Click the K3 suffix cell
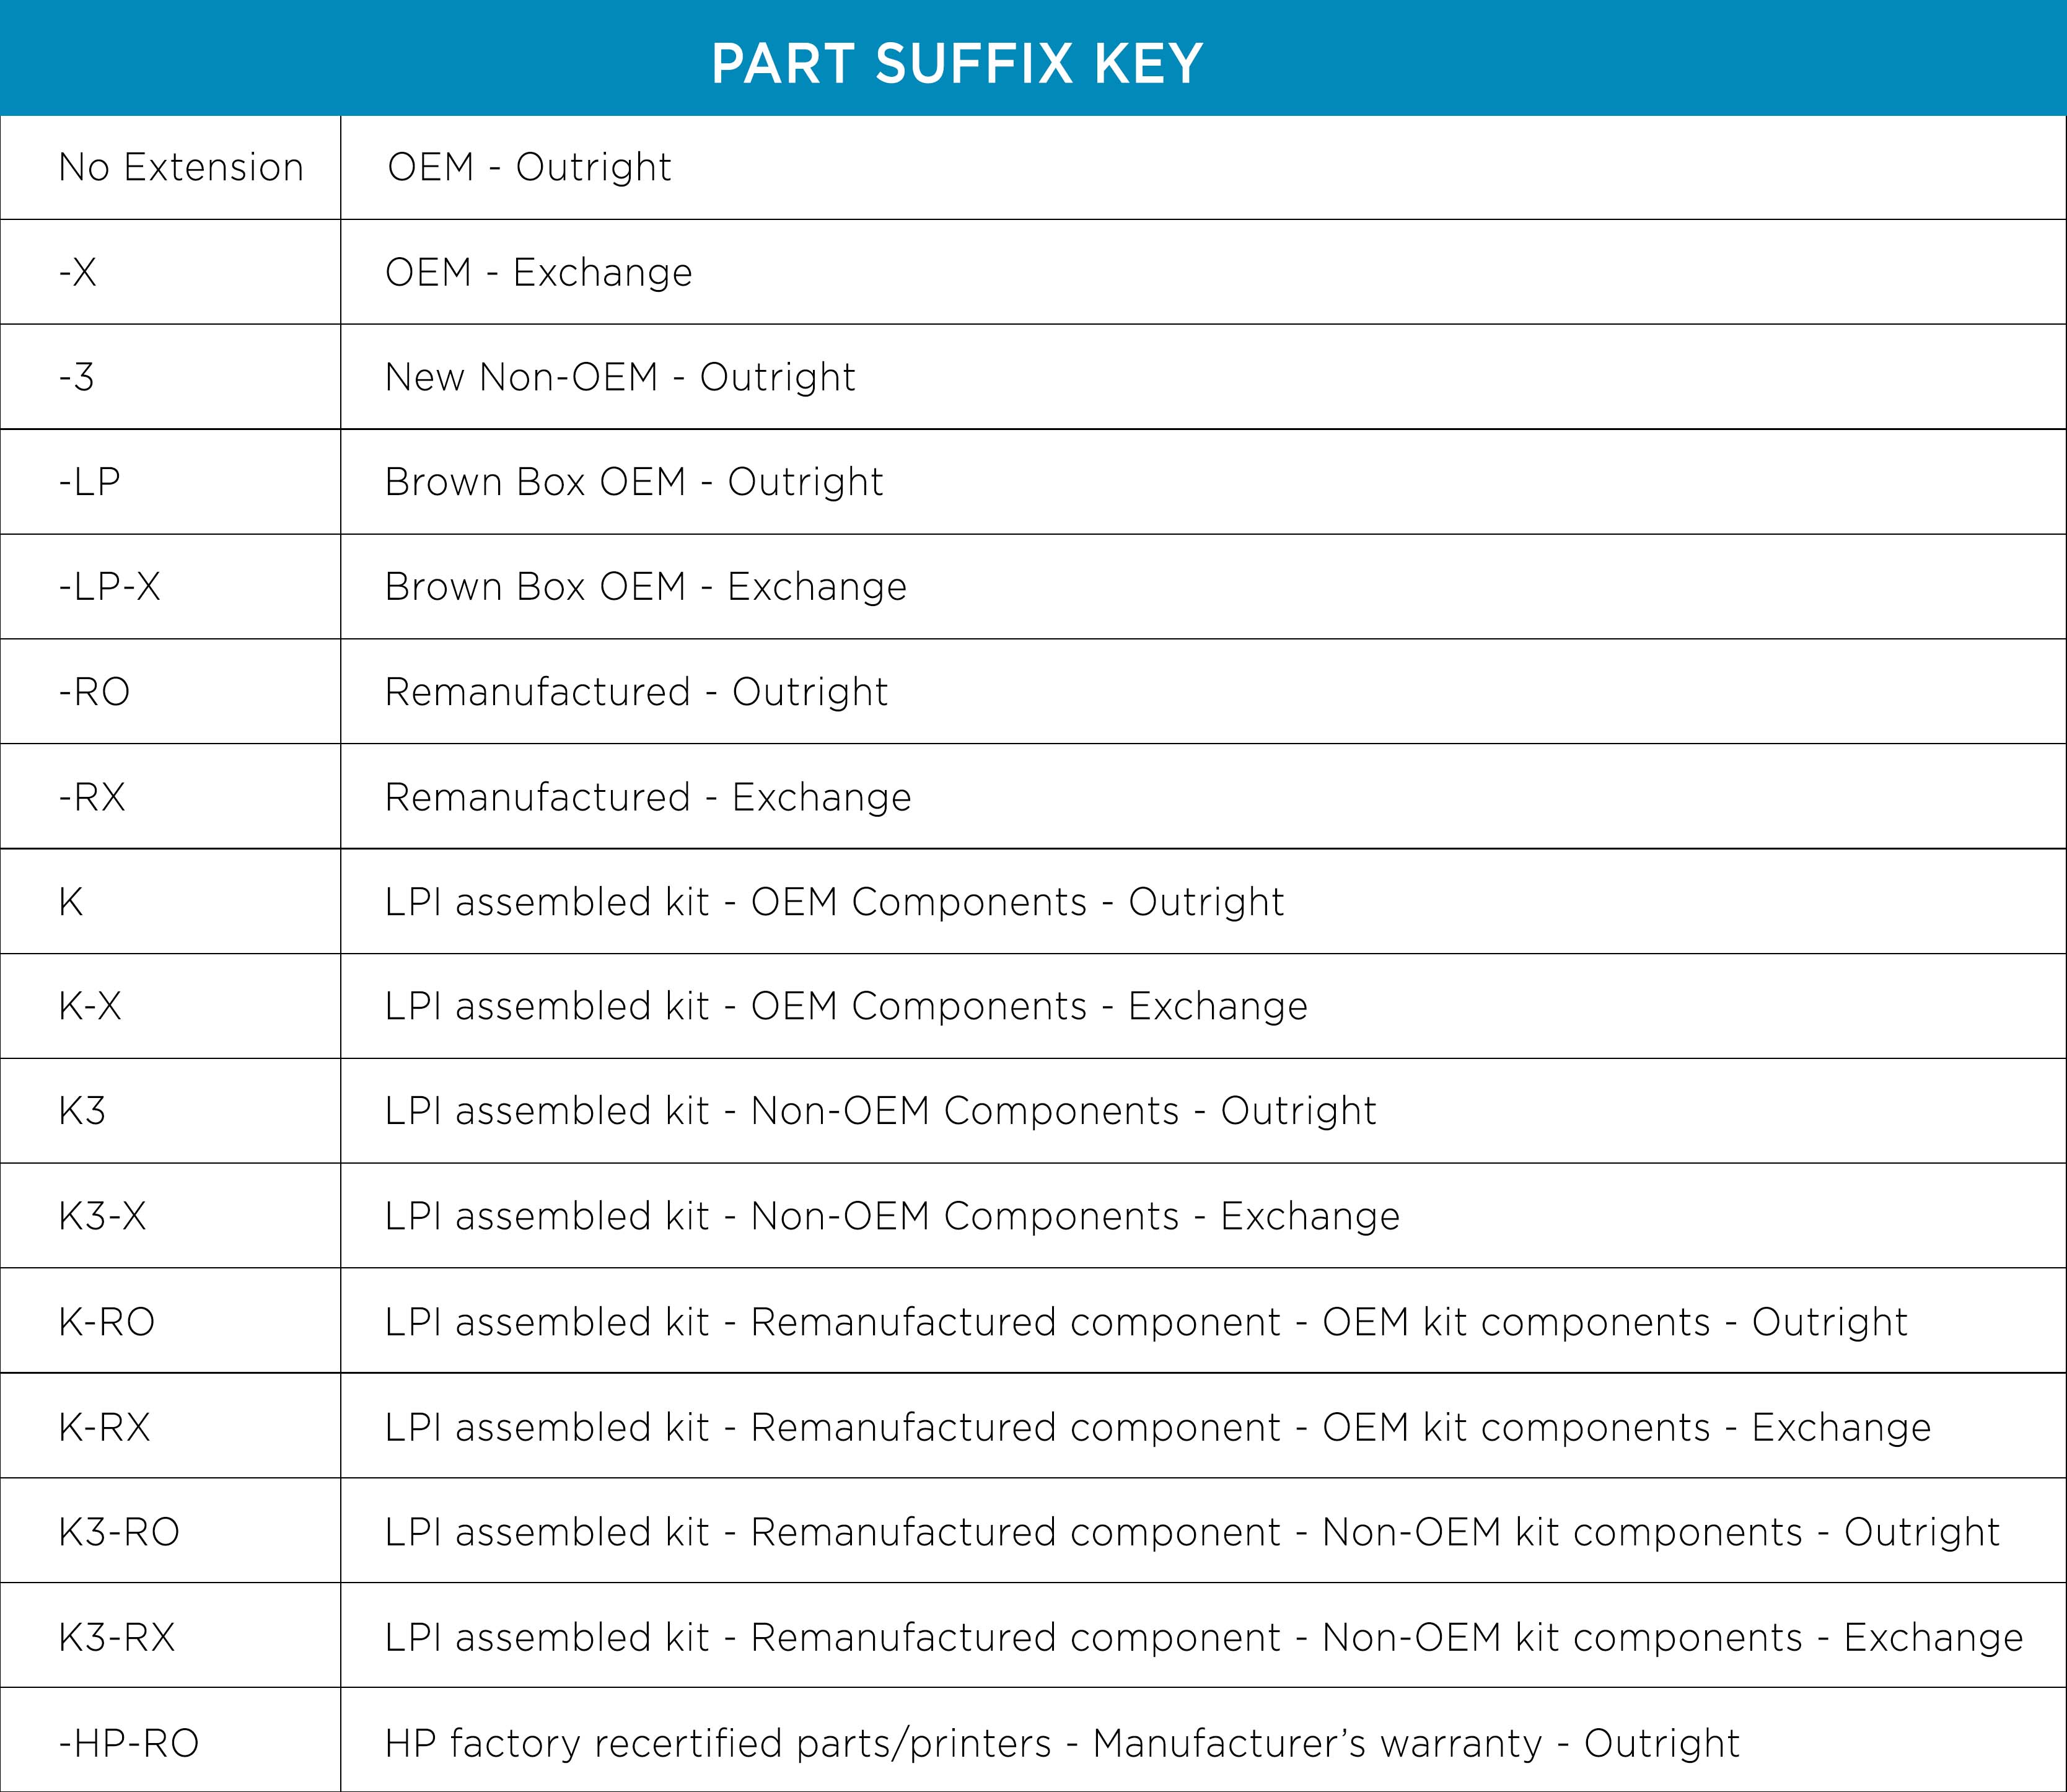The height and width of the screenshot is (1792, 2067). point(170,1111)
